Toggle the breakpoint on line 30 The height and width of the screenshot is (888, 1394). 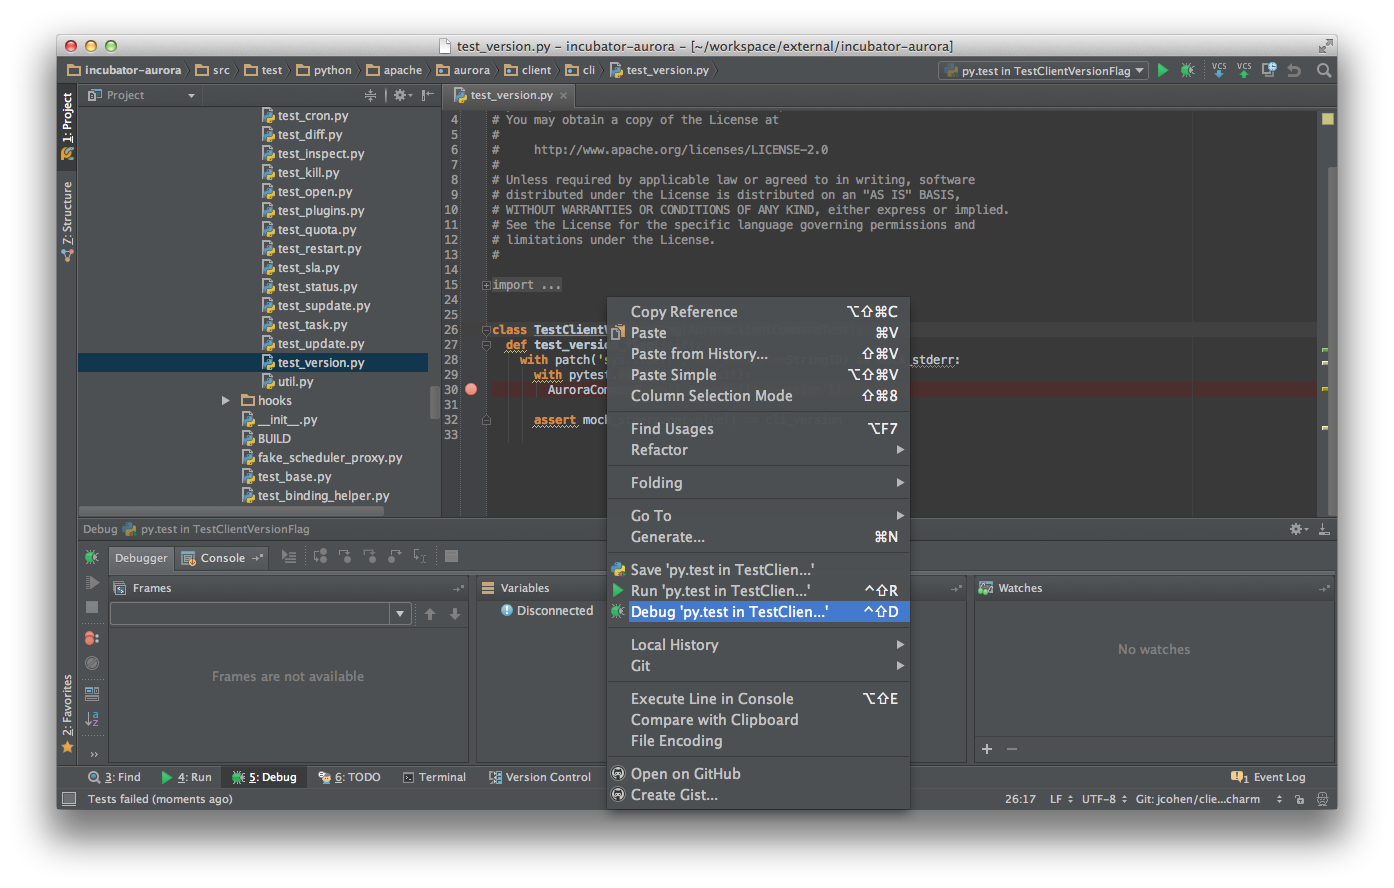click(x=471, y=389)
